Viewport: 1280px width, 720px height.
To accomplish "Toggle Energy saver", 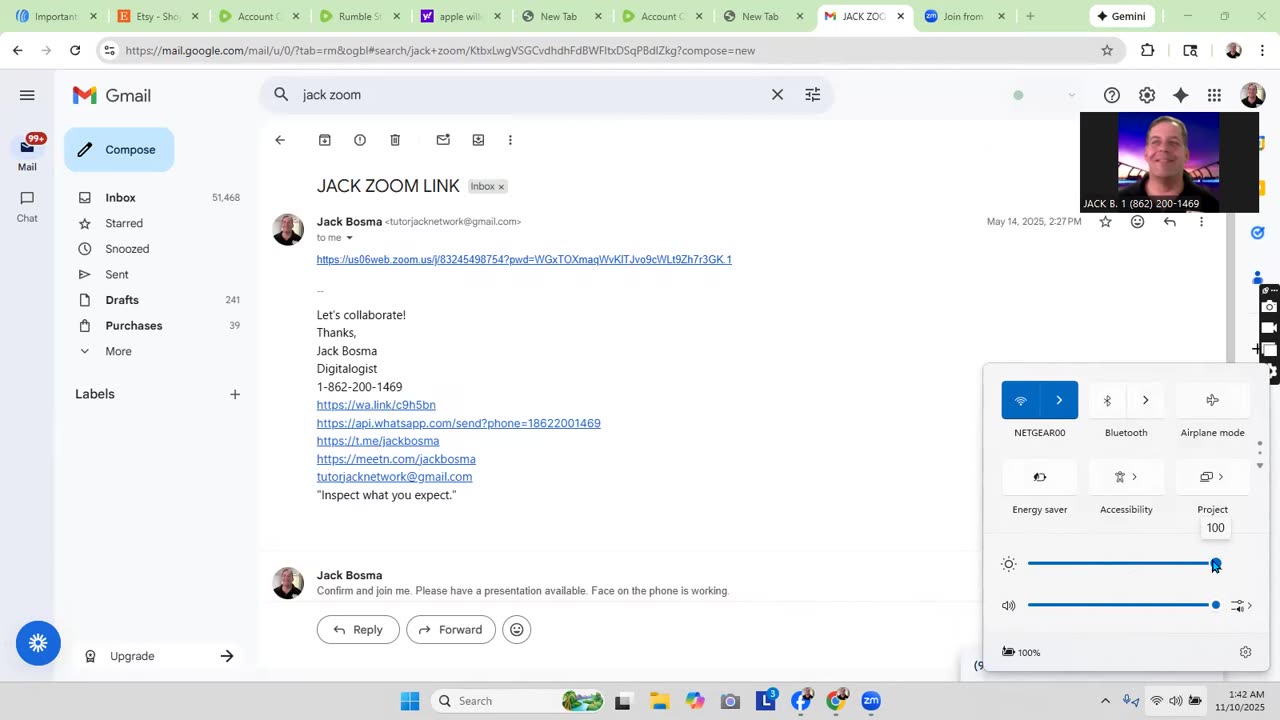I will (1040, 477).
